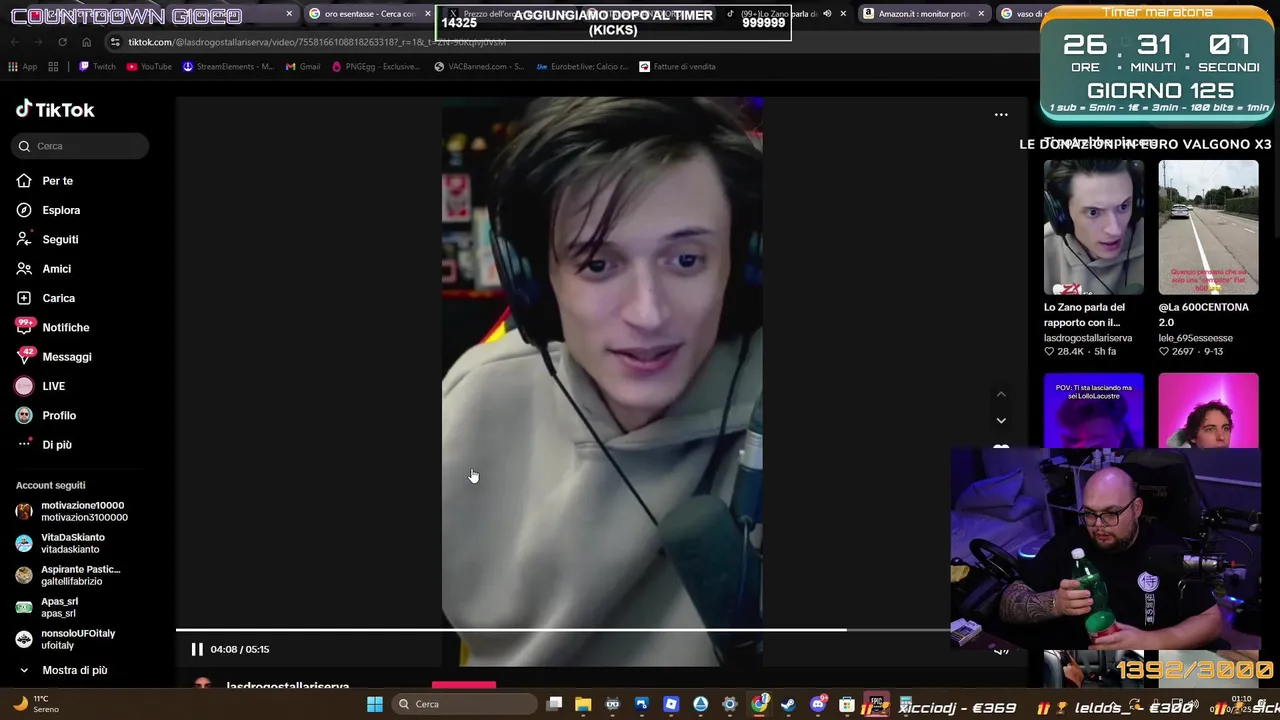Viewport: 1280px width, 720px height.
Task: Open the Eurobet.live Calcio bookmark
Action: 582,67
